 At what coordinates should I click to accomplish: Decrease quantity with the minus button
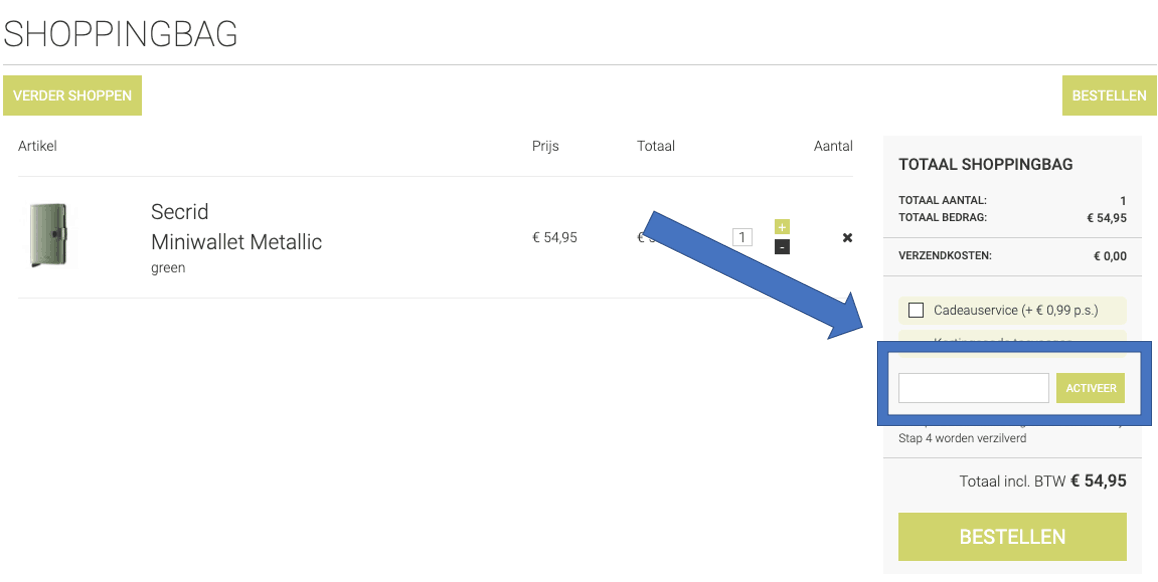click(782, 246)
